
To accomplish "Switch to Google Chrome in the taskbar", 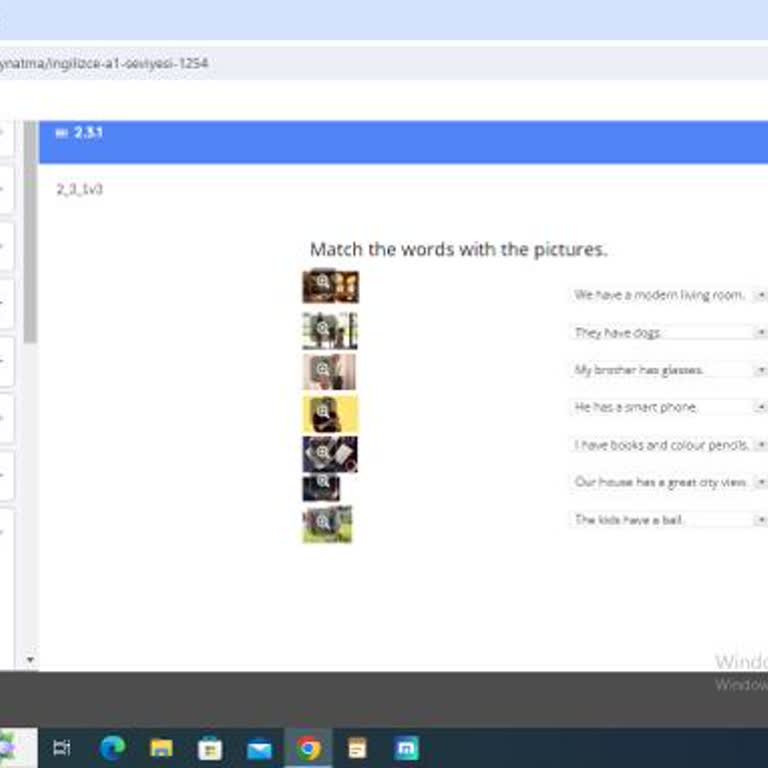I will click(309, 748).
